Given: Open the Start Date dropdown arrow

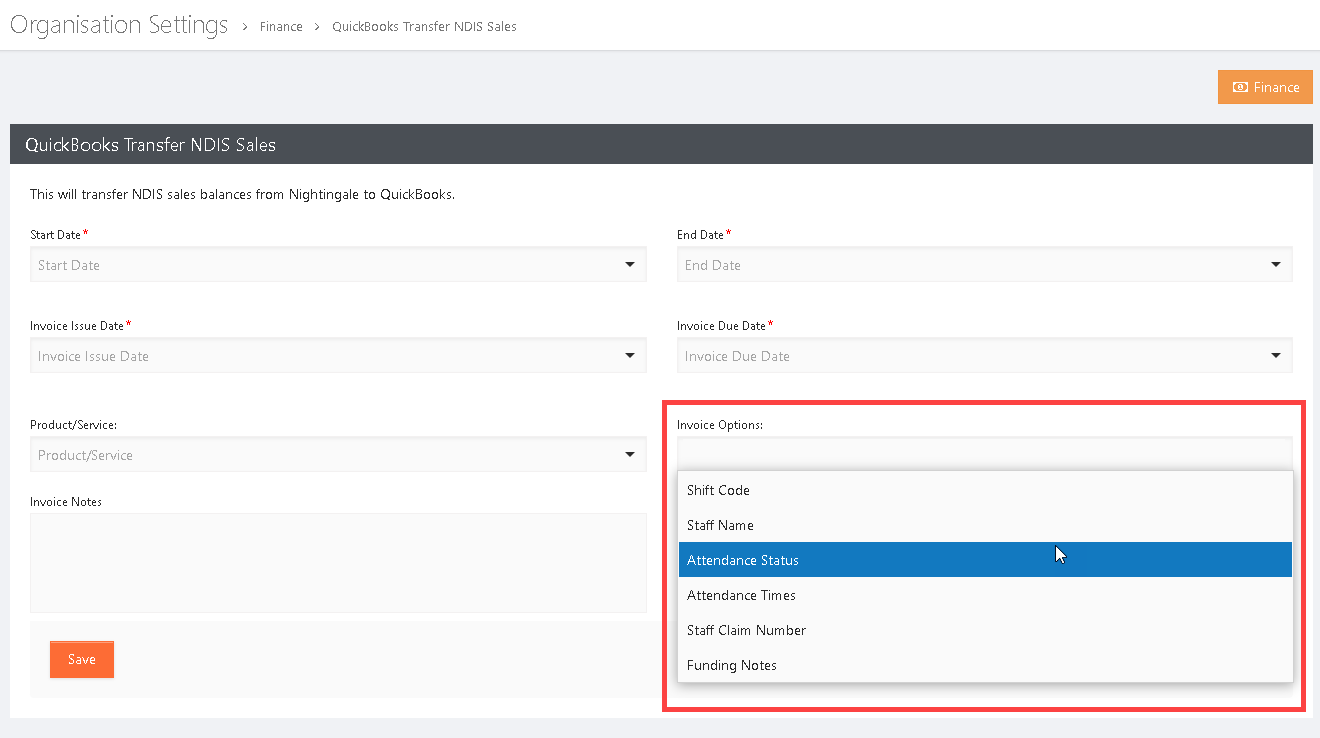Looking at the screenshot, I should click(630, 265).
